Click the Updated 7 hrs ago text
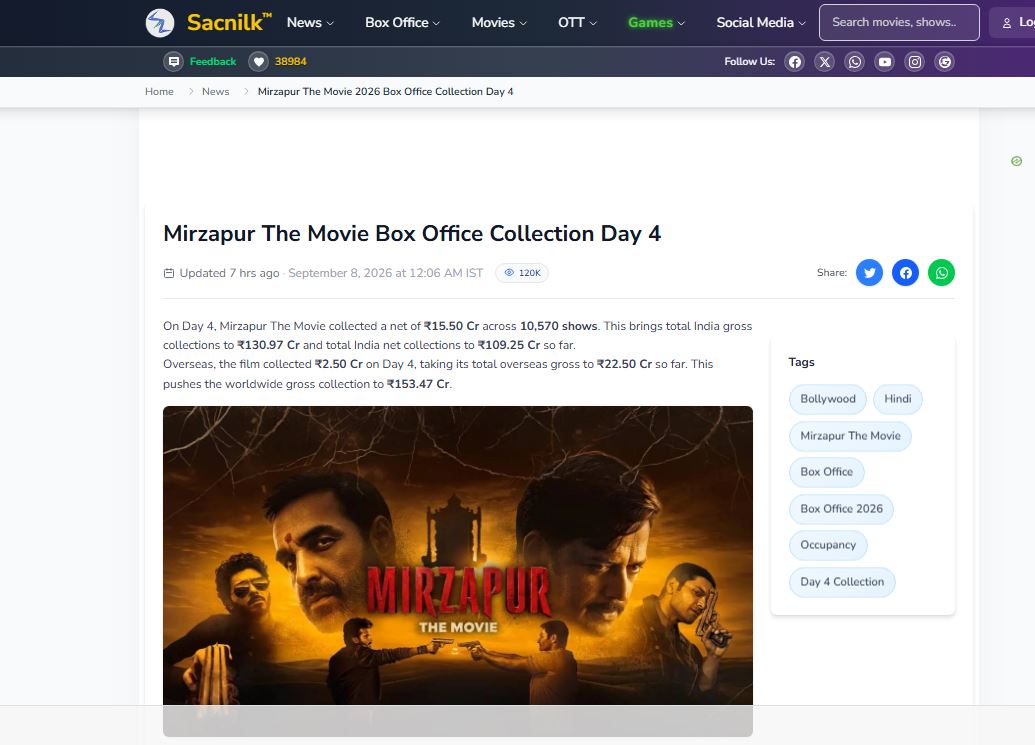1035x745 pixels. click(230, 273)
